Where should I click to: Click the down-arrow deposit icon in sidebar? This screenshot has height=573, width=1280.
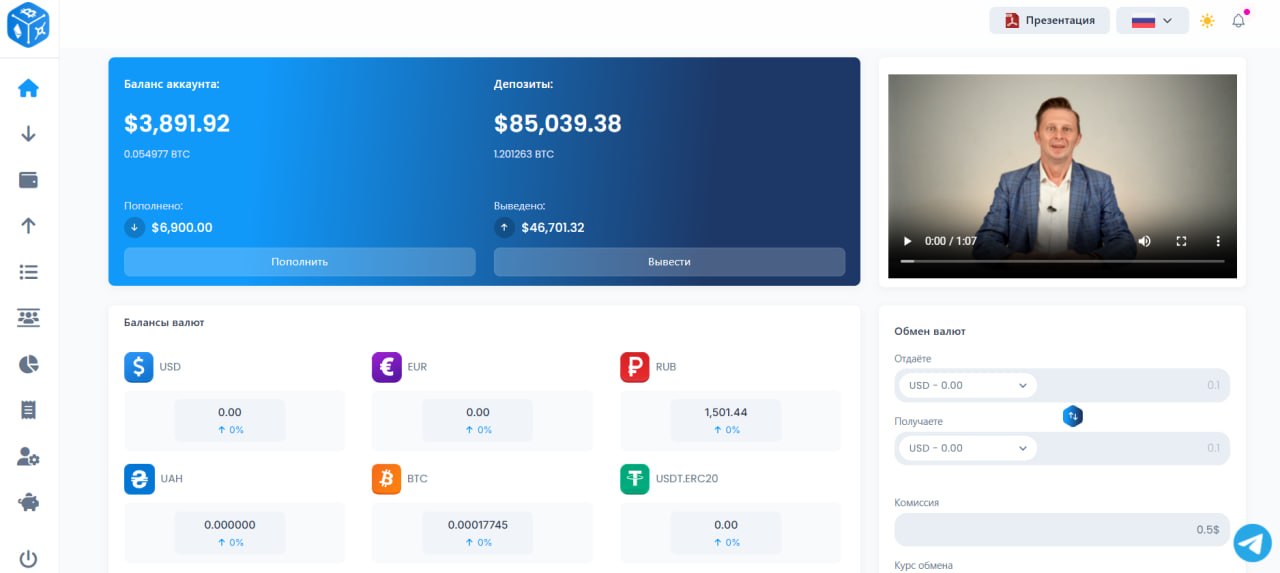[x=28, y=134]
